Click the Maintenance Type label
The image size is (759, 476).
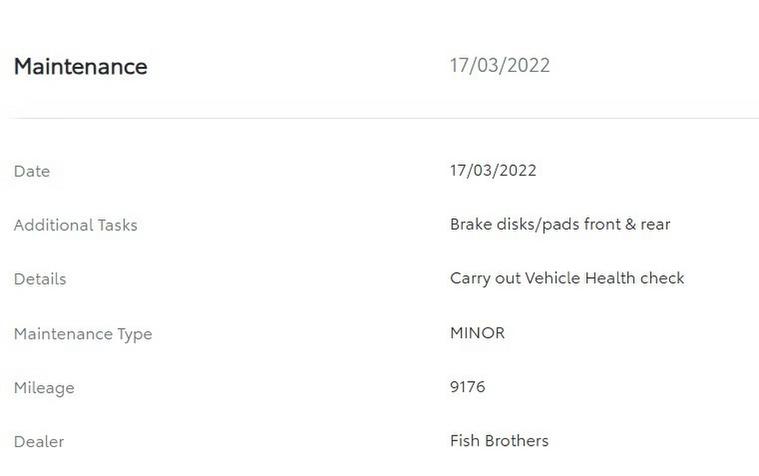tap(83, 334)
